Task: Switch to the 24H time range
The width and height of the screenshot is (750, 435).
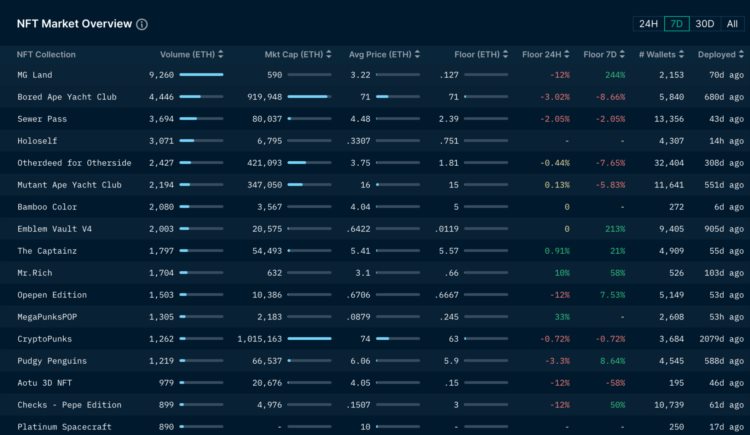Action: (649, 23)
